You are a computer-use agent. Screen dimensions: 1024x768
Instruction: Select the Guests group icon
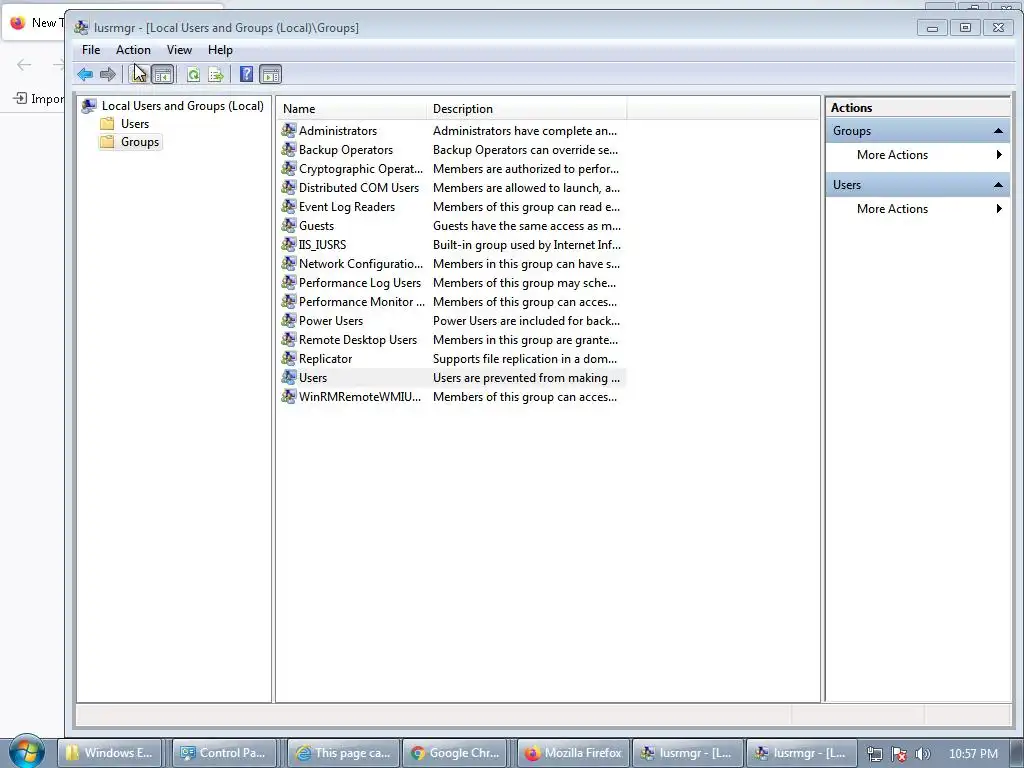(x=289, y=225)
